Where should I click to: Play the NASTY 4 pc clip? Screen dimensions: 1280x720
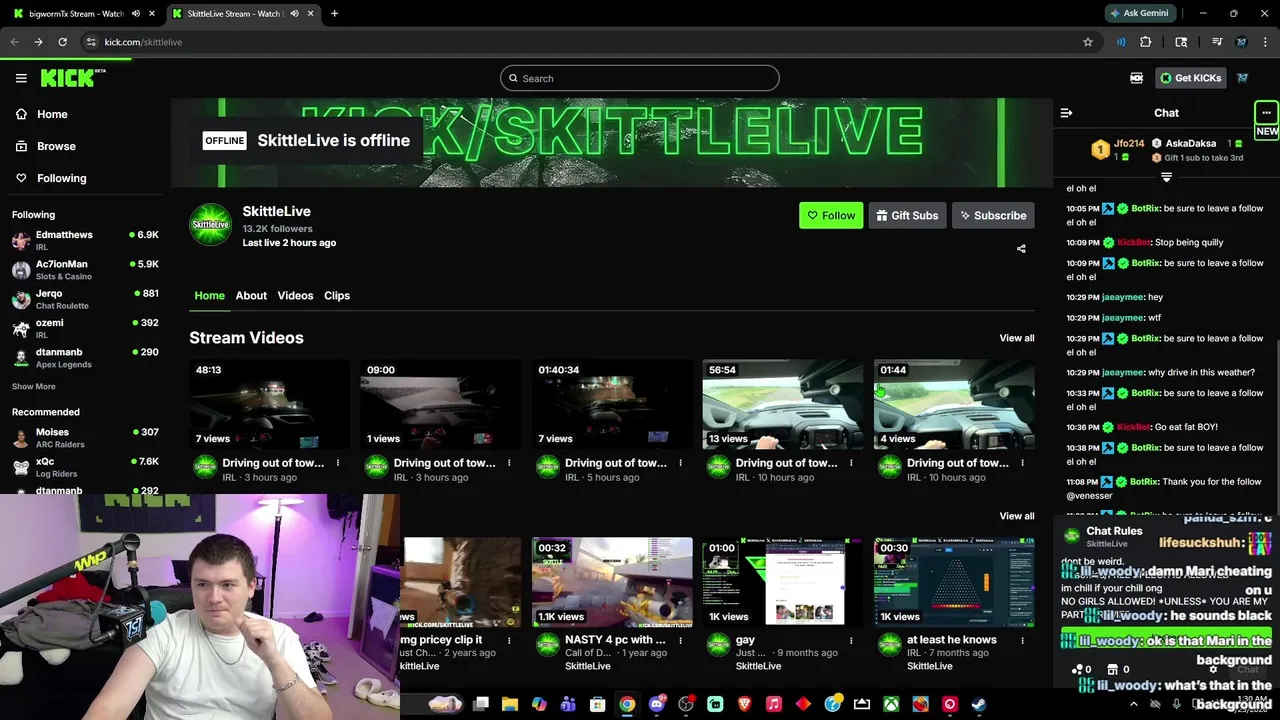point(611,582)
